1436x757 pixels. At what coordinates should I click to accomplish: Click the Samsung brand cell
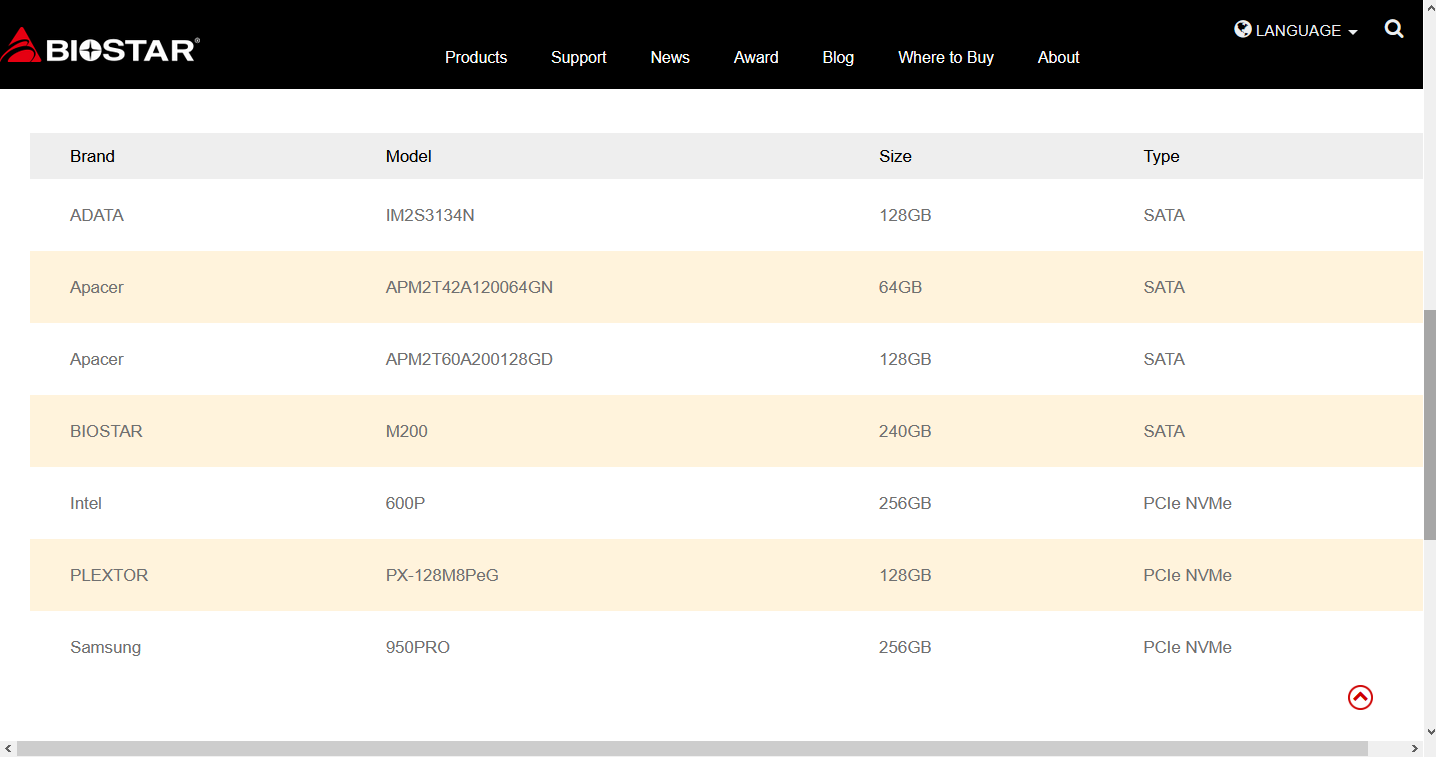pos(105,647)
